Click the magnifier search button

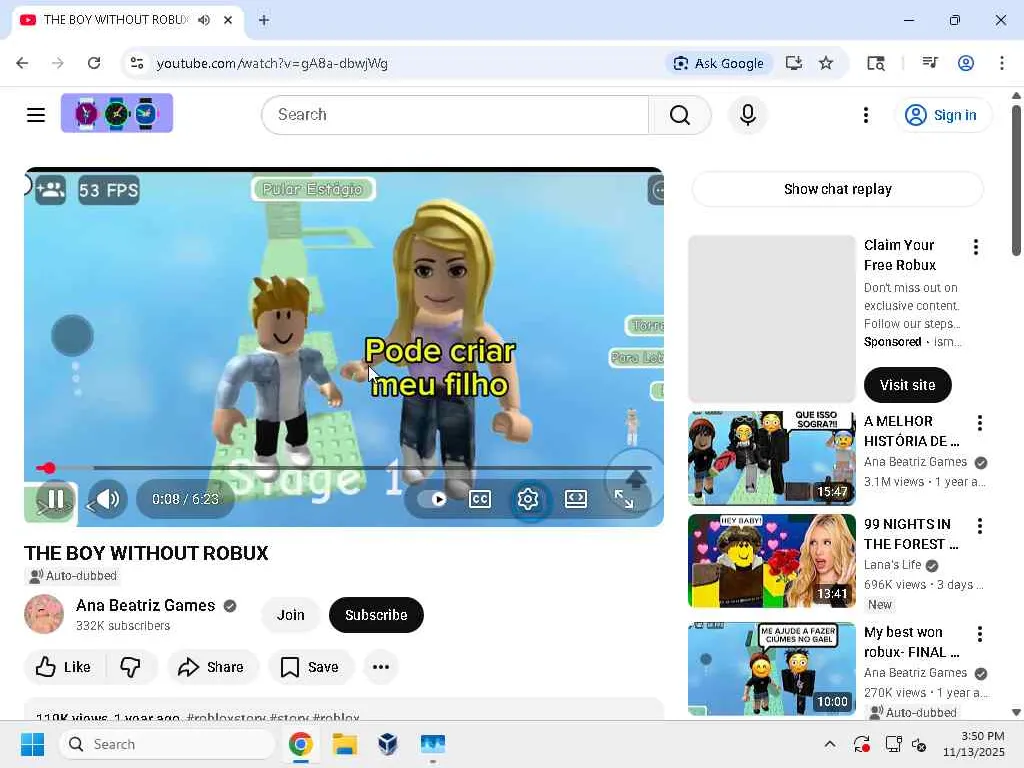[680, 115]
